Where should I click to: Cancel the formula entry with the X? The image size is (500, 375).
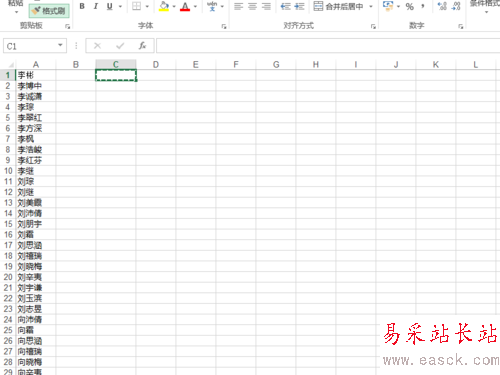(97, 46)
